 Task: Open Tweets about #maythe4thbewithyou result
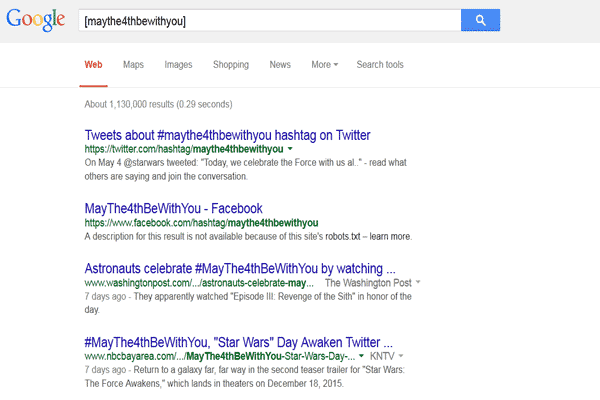227,135
